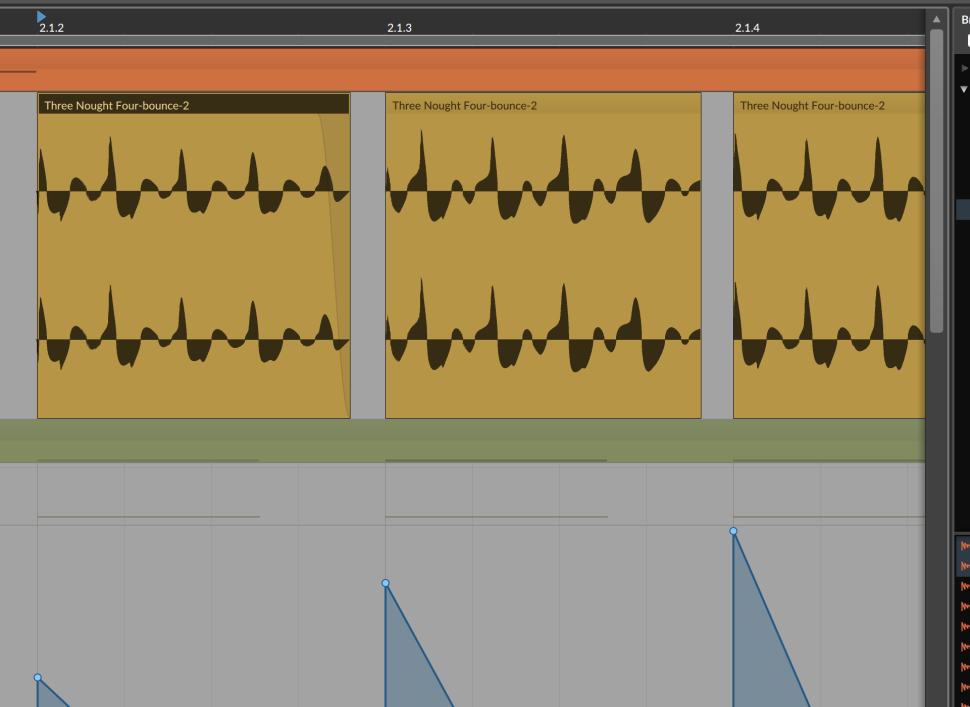This screenshot has height=707, width=970.
Task: Select the highest automation point at 2.1.4
Action: [733, 531]
